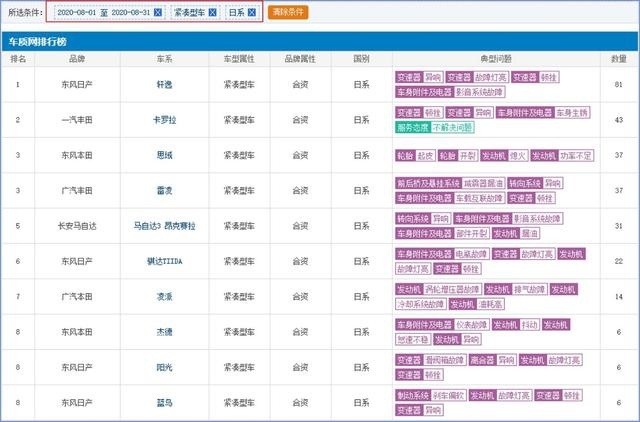Select the 制动系统 刹车偏软 tag
Viewport: 640px width, 422px height.
click(431, 395)
